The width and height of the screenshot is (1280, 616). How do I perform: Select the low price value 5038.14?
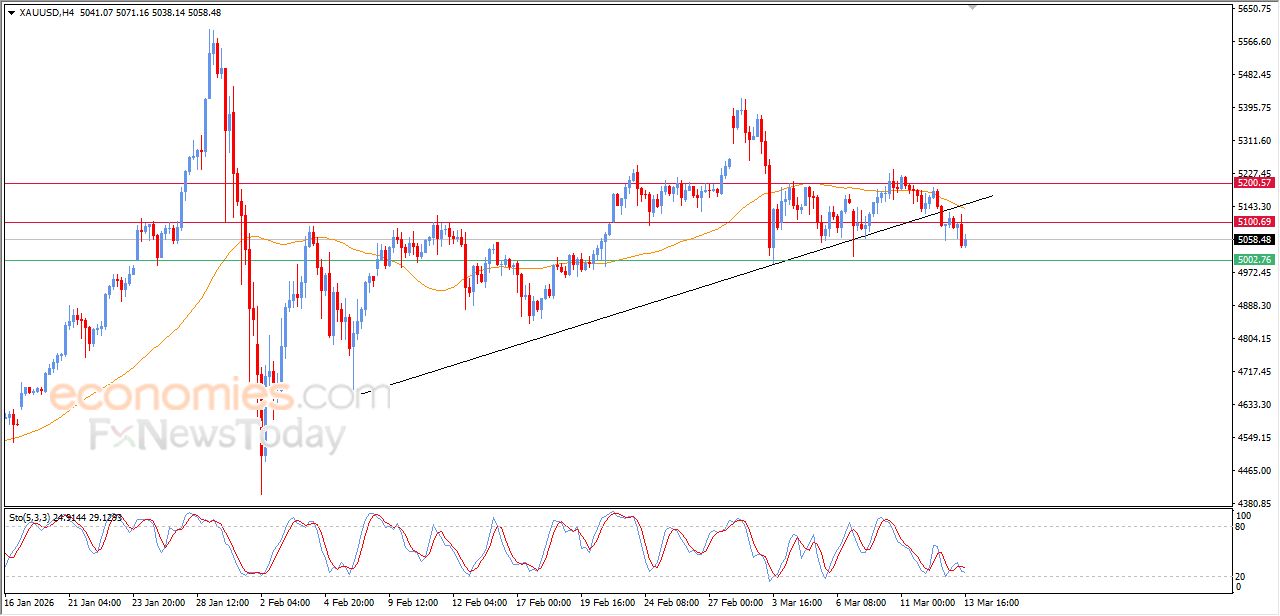167,13
